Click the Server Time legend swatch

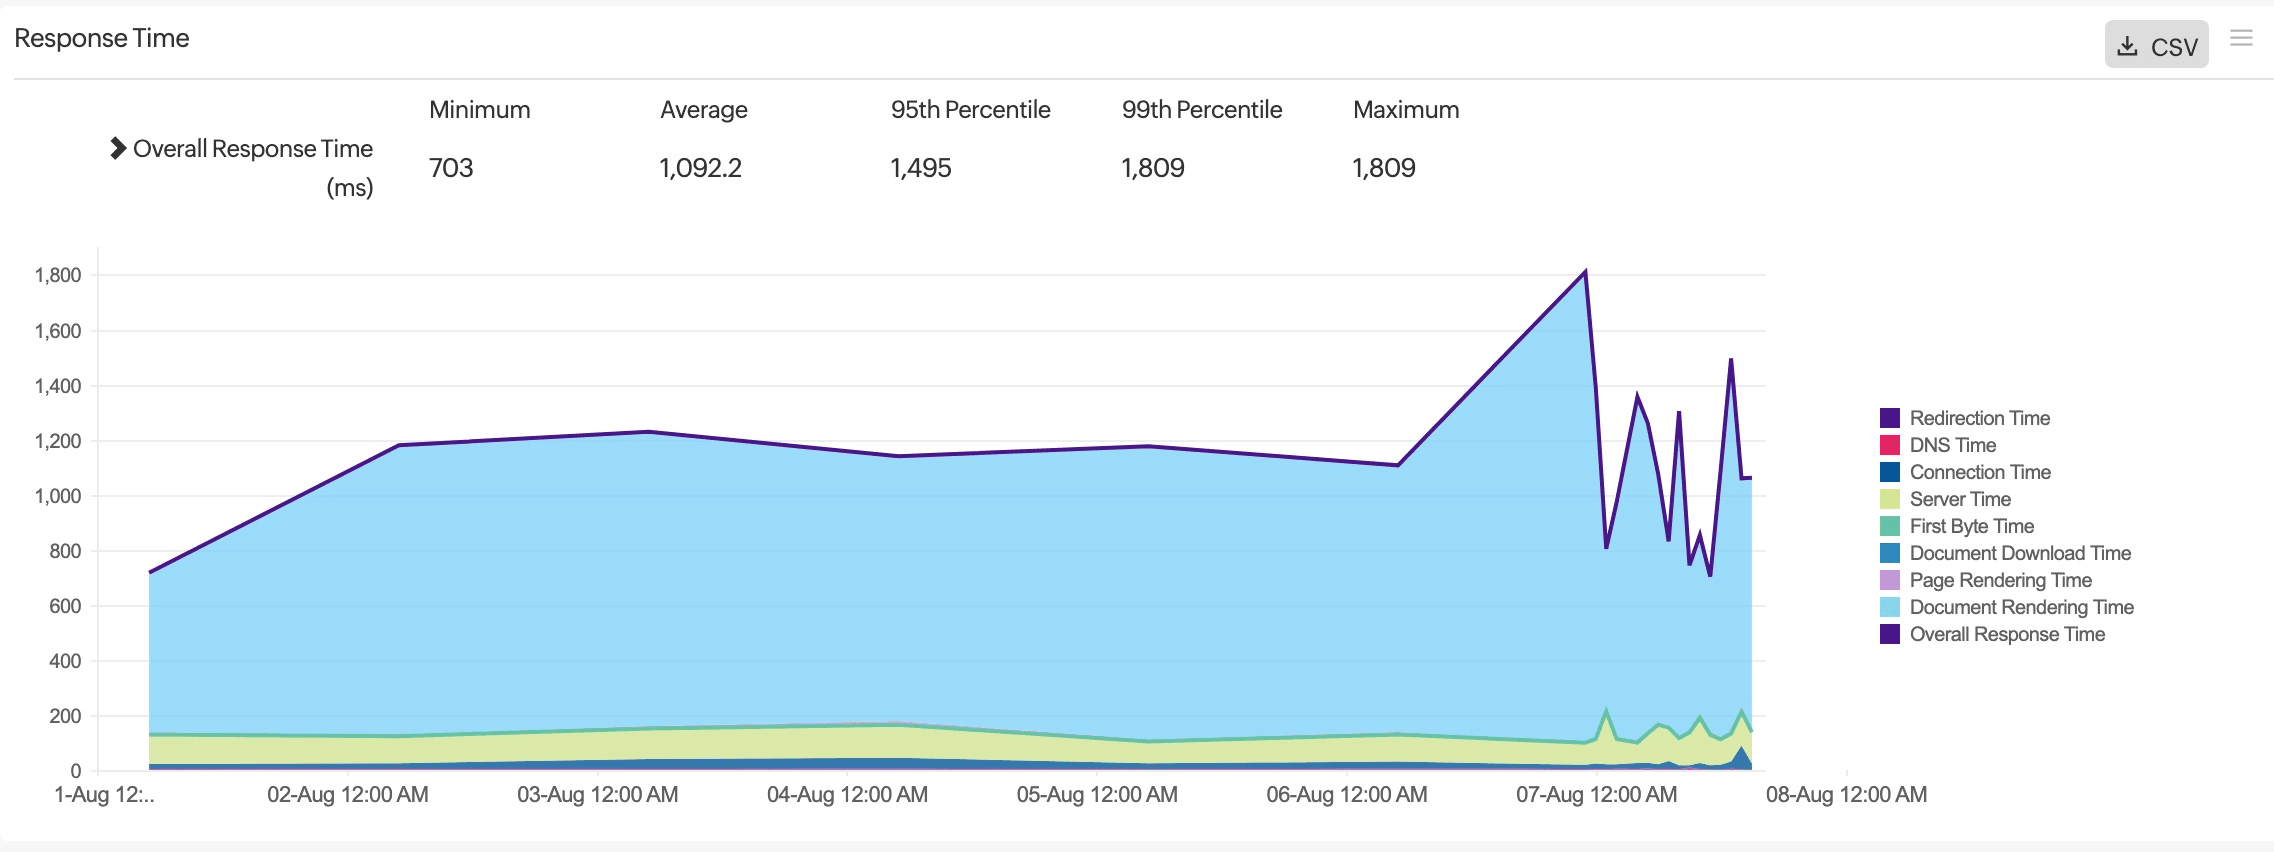click(1889, 499)
